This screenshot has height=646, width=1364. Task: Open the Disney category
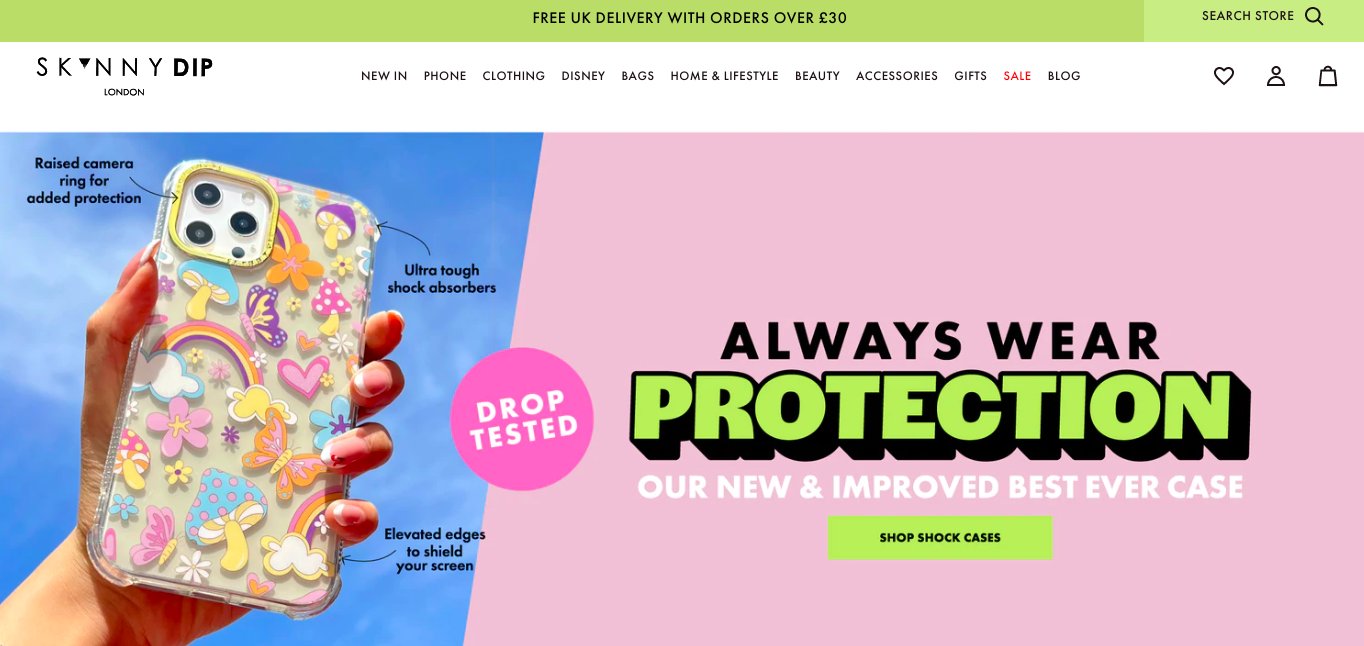coord(583,76)
